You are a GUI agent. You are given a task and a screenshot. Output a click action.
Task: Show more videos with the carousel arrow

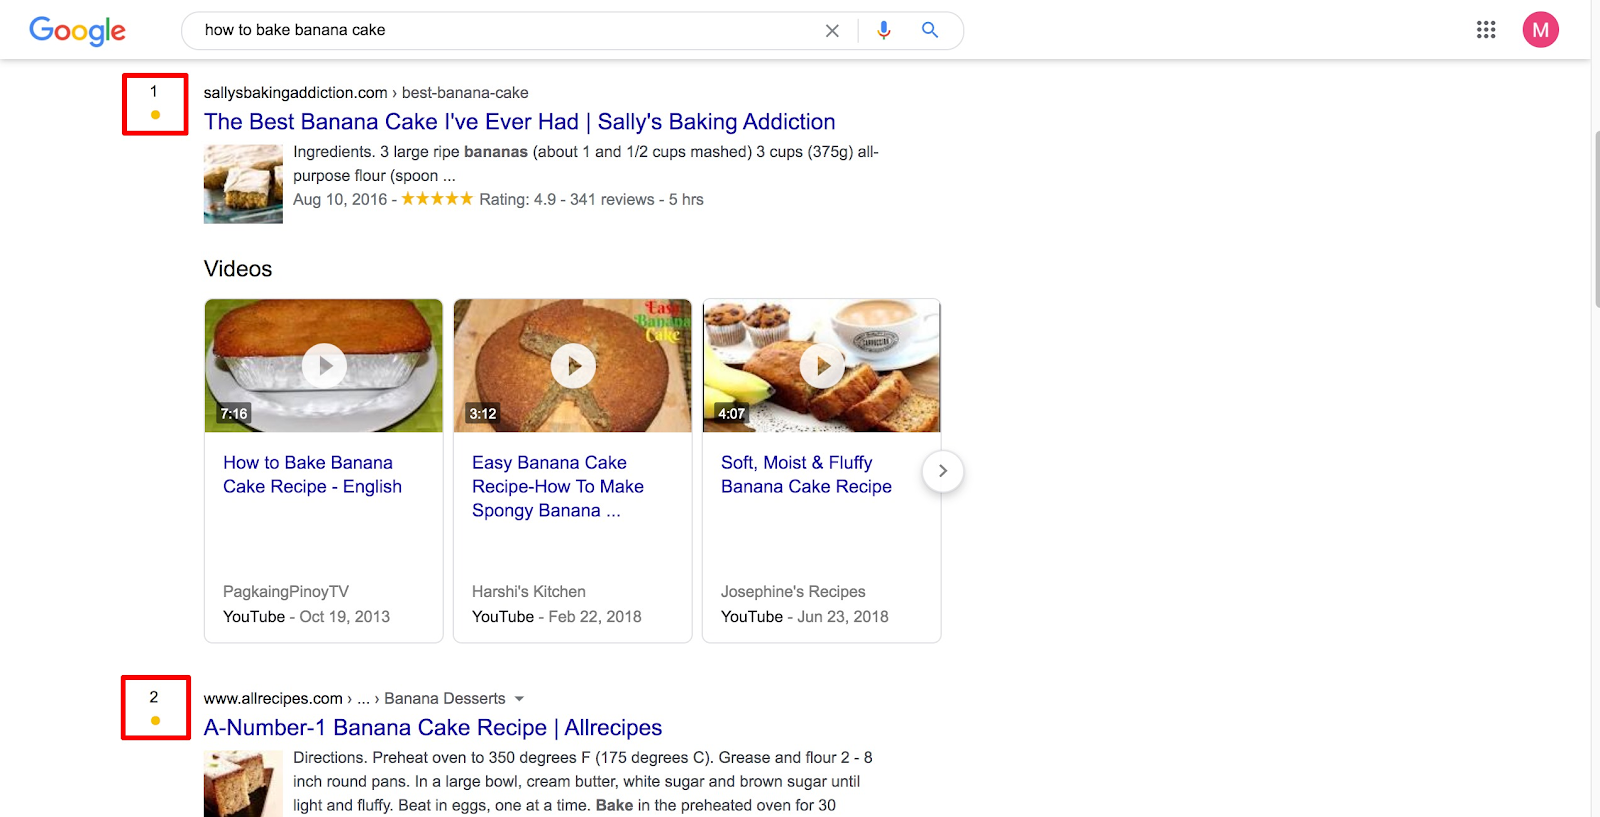(942, 471)
